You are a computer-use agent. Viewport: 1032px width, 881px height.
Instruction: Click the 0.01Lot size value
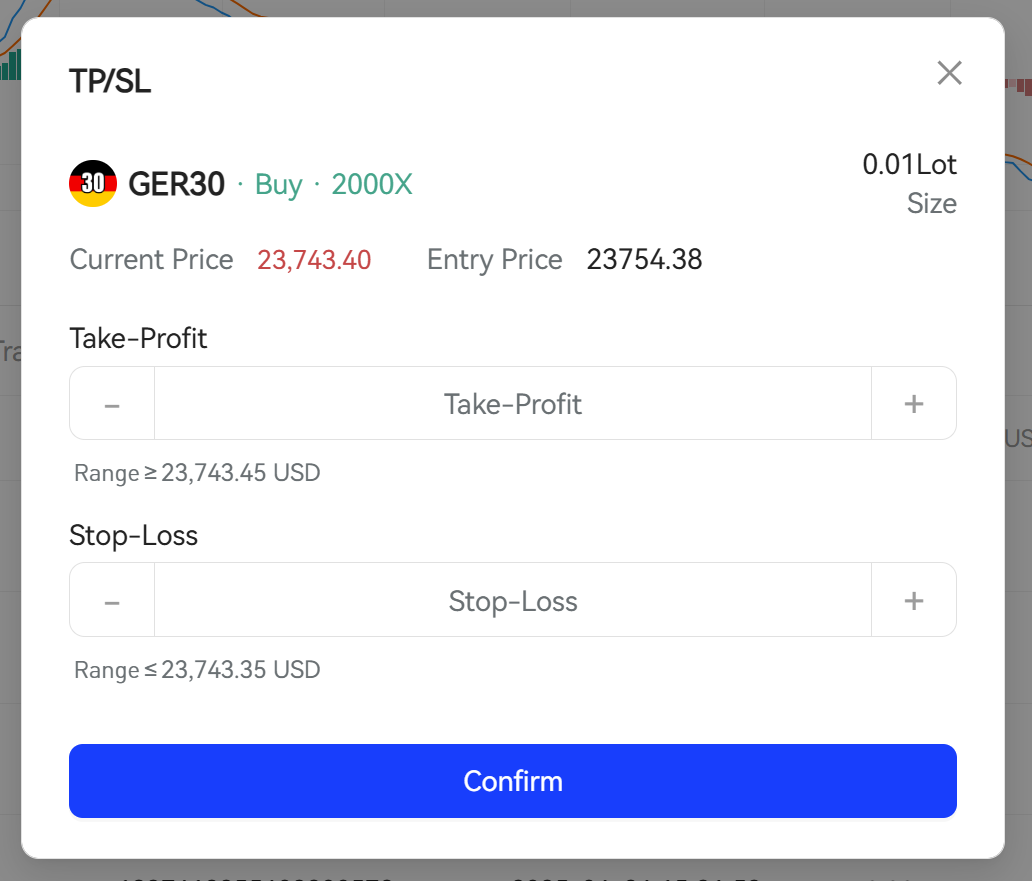pyautogui.click(x=909, y=164)
